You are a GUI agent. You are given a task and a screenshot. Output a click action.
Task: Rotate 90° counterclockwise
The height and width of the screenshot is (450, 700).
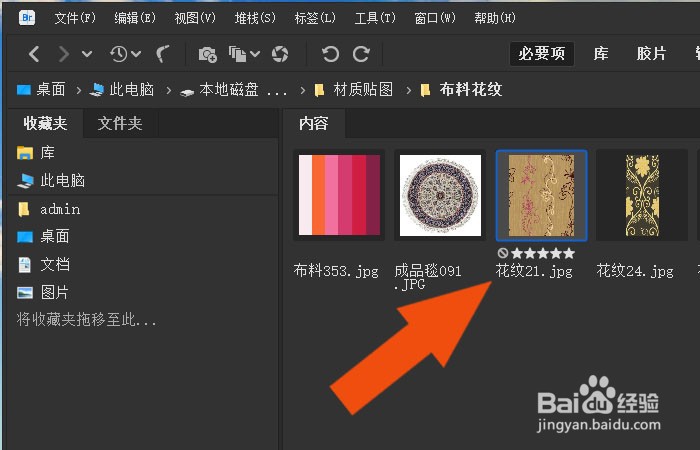(x=330, y=54)
